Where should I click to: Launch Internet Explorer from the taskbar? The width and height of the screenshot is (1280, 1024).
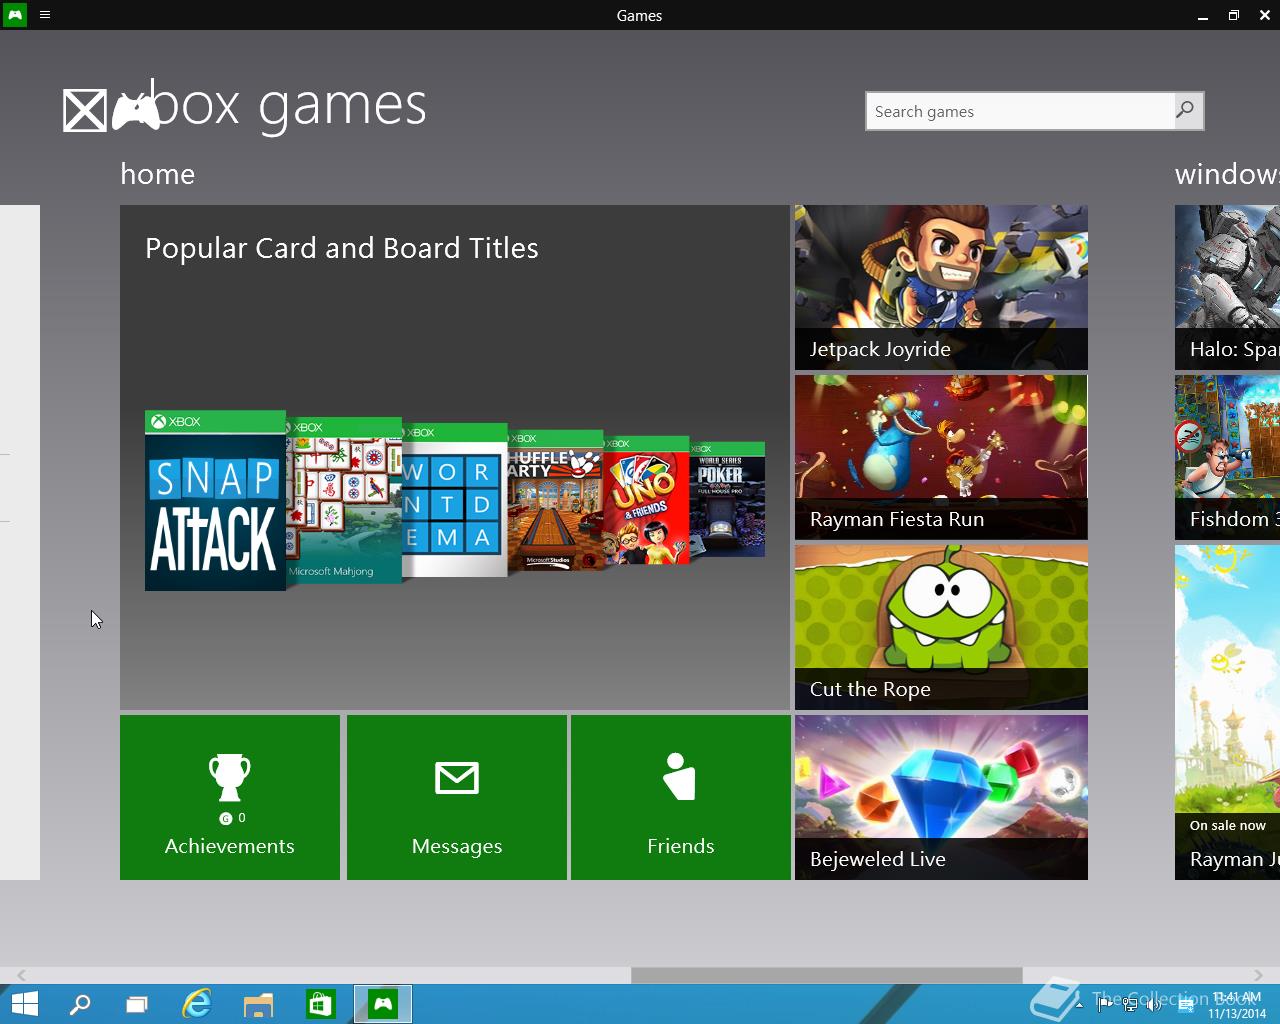click(x=197, y=1004)
